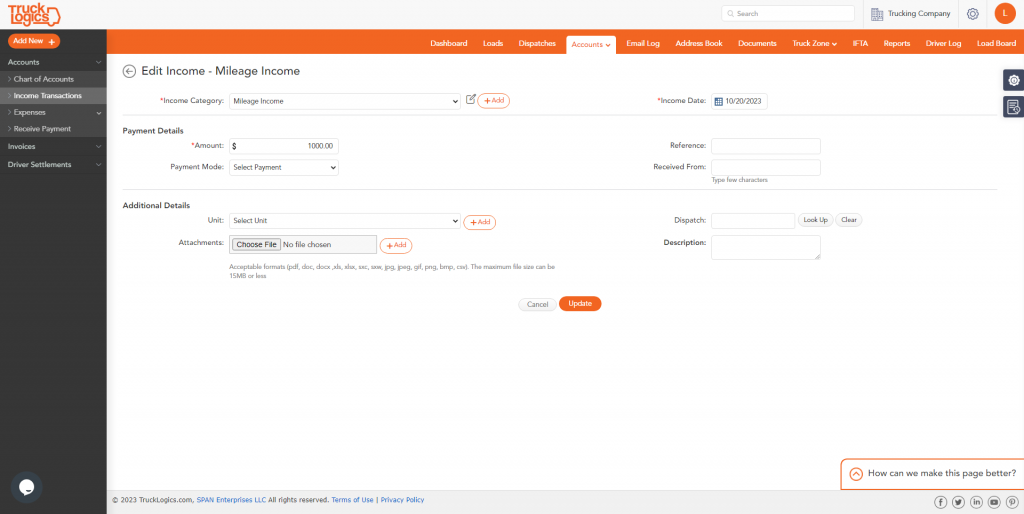
Task: Click the Trucking Company building icon
Action: coord(877,14)
